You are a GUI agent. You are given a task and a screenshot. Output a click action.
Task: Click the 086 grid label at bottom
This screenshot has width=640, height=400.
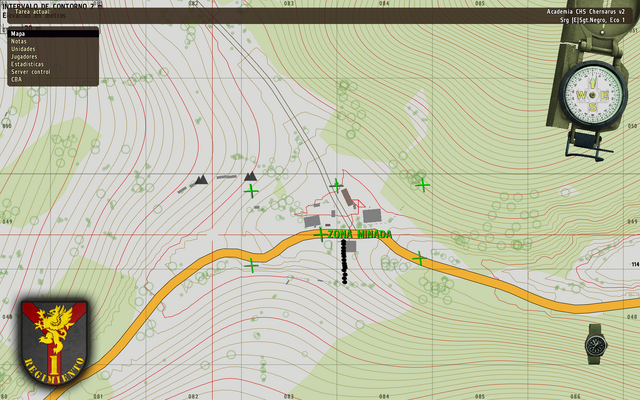[575, 396]
